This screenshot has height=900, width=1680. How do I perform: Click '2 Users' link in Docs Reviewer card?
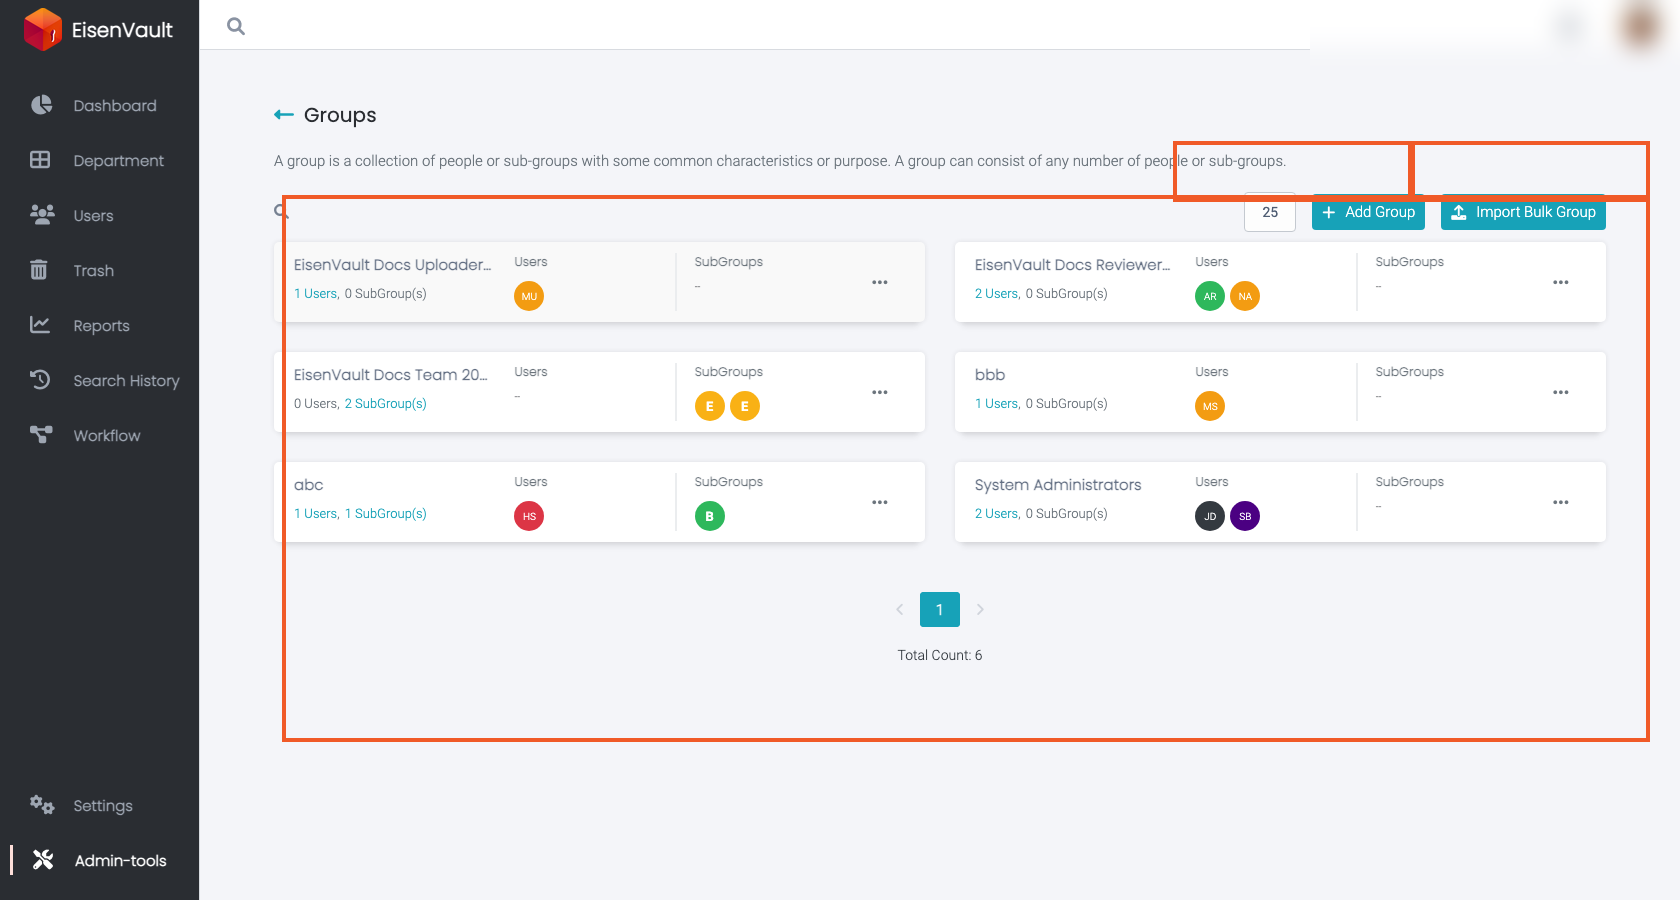click(x=997, y=294)
